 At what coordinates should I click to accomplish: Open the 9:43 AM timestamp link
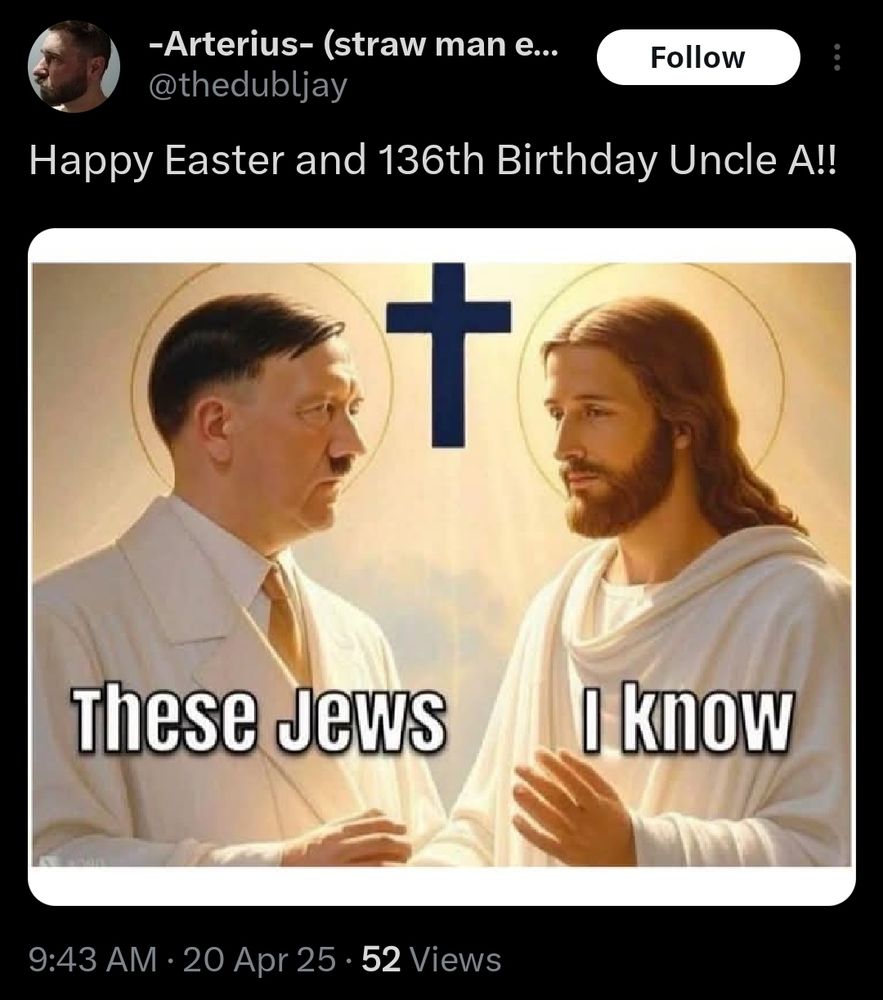coord(93,959)
